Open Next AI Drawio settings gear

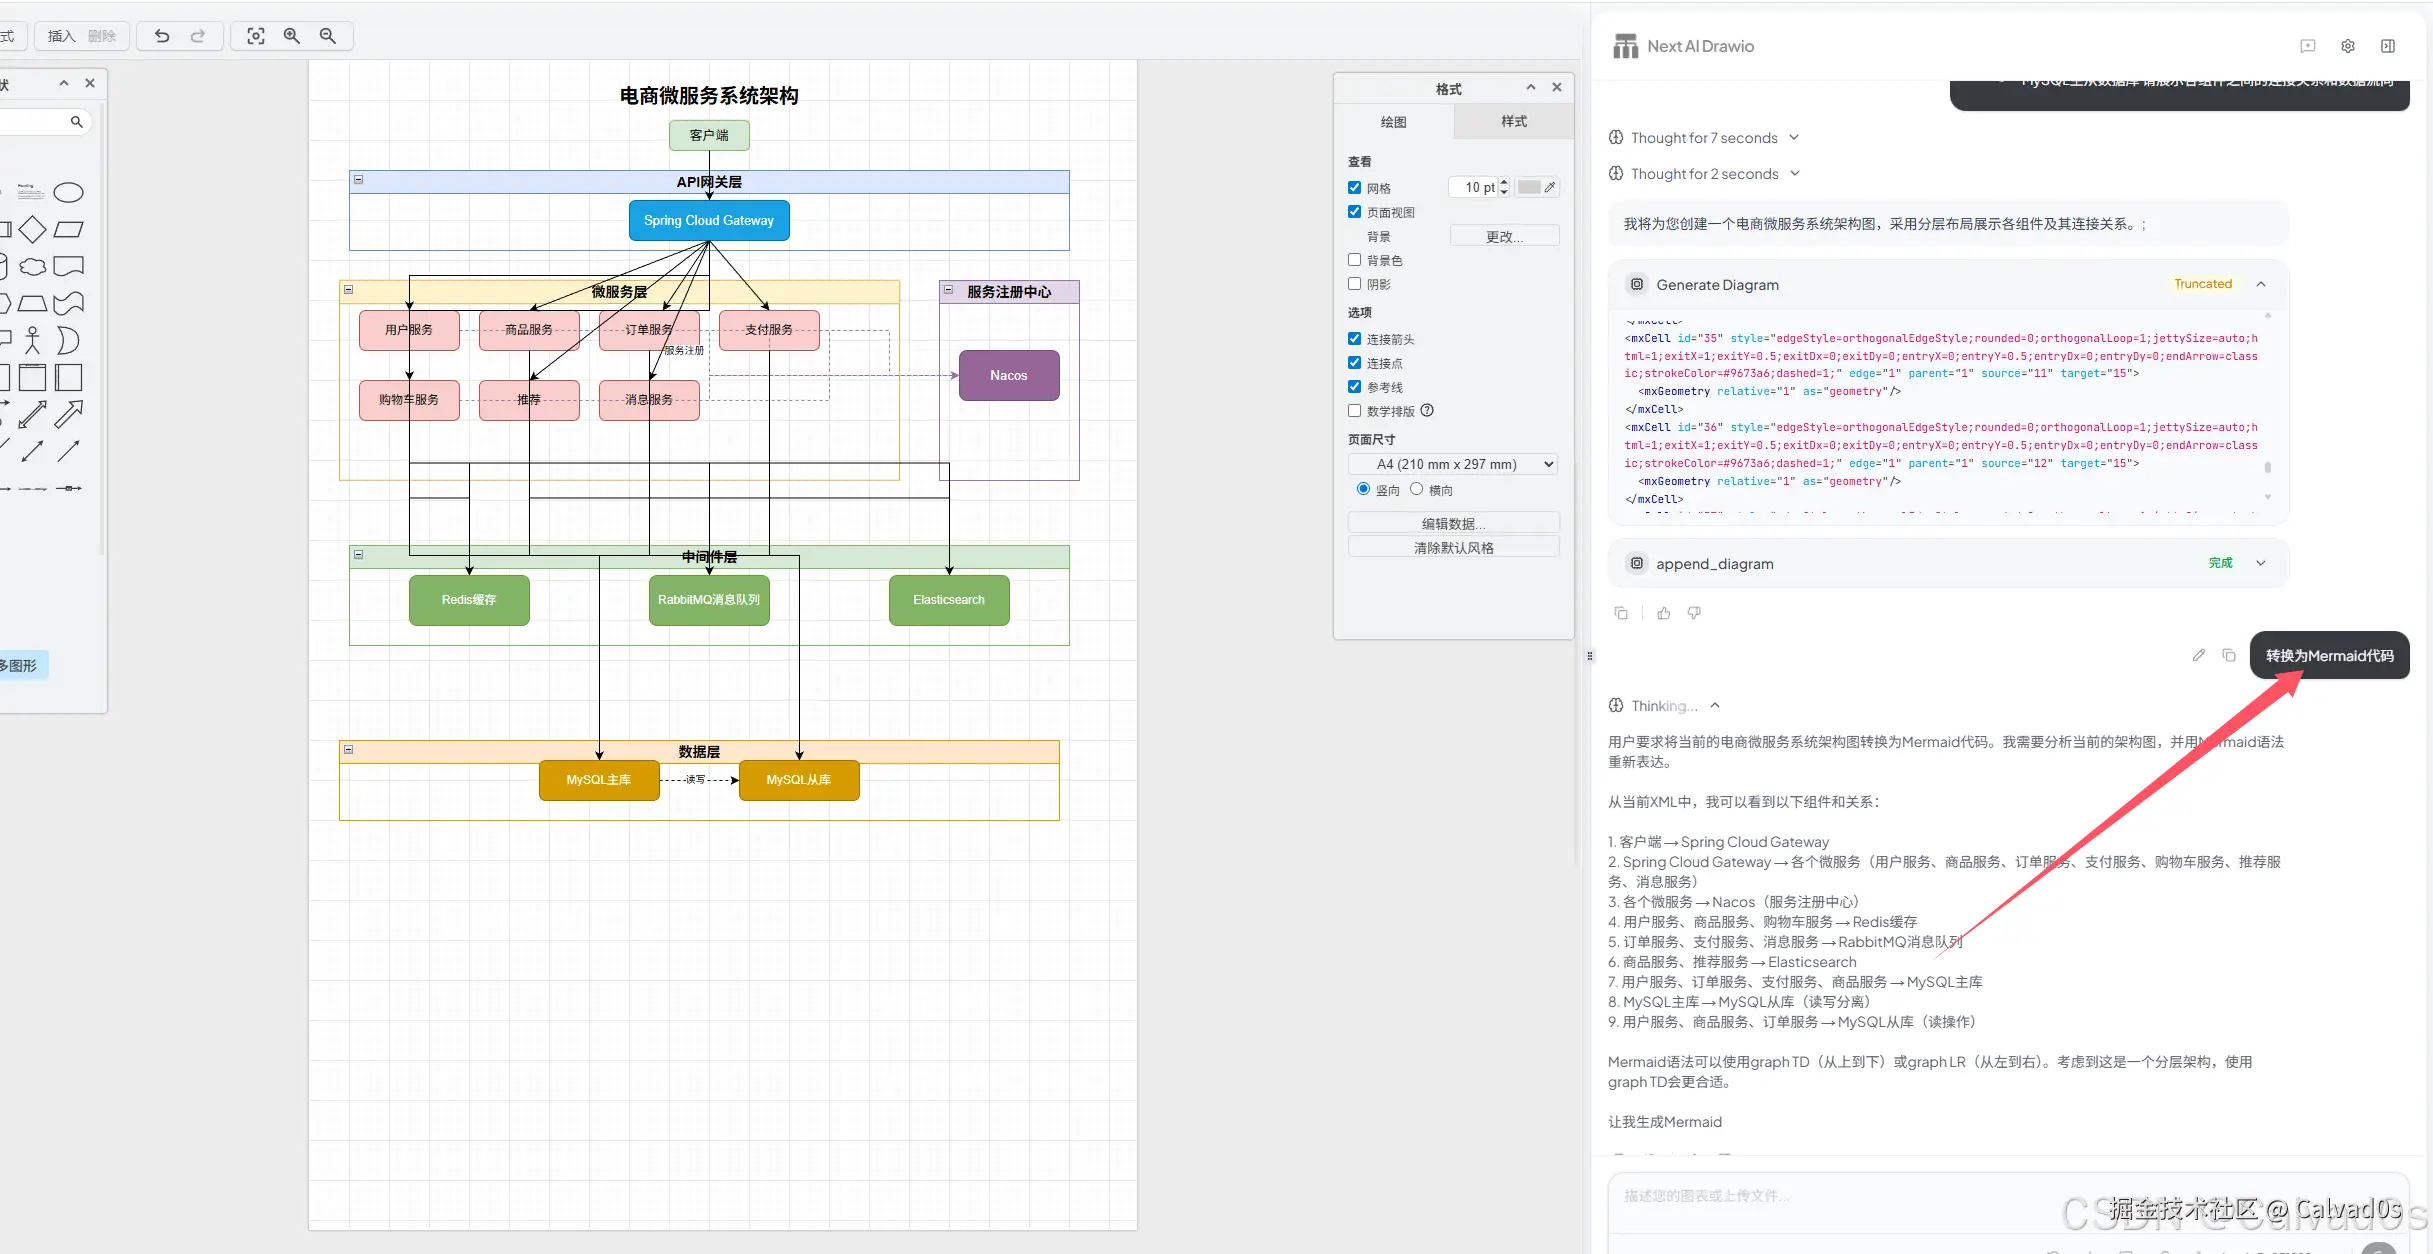tap(2348, 46)
